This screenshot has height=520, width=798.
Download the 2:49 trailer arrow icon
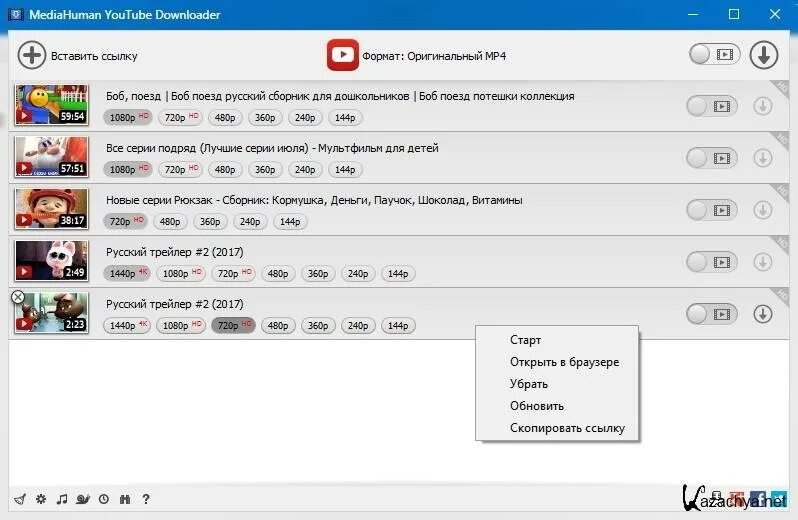(x=762, y=262)
